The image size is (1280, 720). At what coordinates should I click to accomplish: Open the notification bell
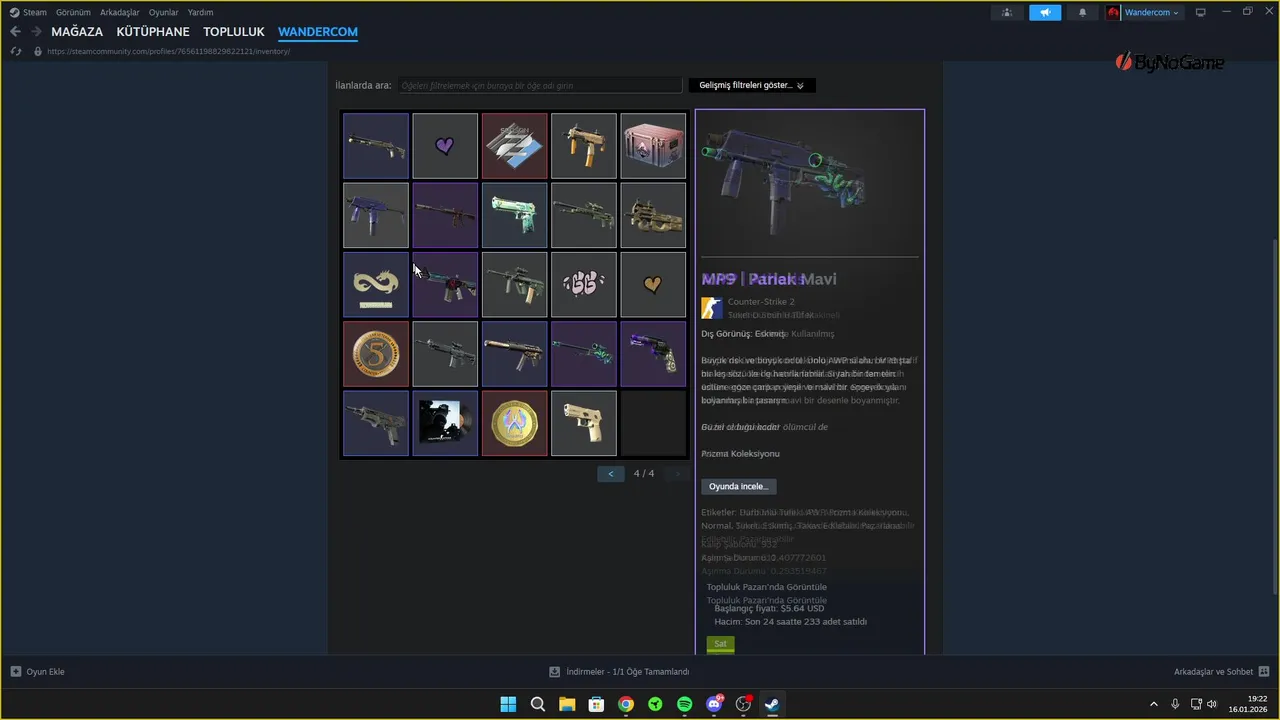pos(1082,13)
